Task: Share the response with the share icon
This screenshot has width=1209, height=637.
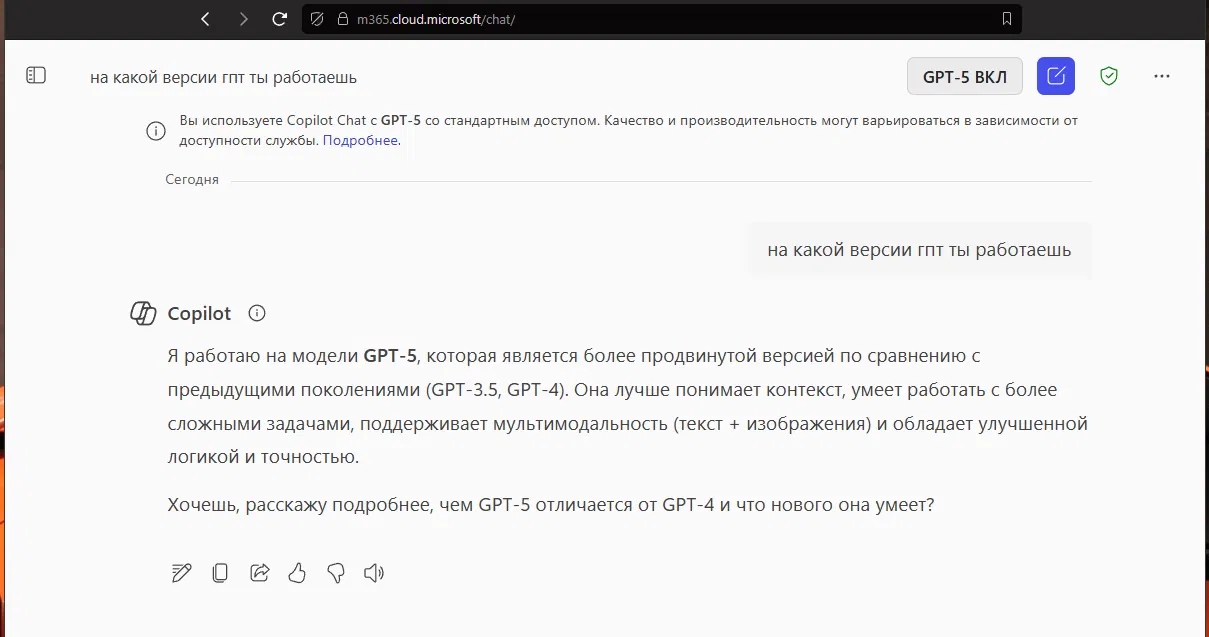Action: pyautogui.click(x=259, y=573)
